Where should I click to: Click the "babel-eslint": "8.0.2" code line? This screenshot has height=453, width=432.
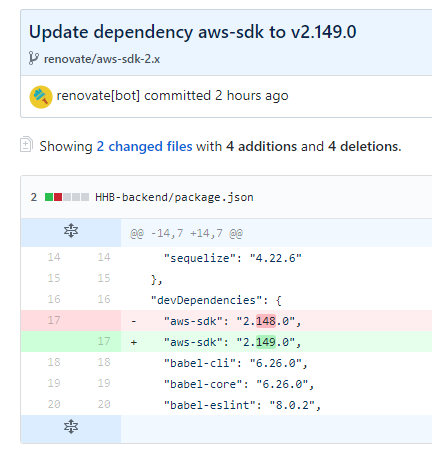[242, 405]
